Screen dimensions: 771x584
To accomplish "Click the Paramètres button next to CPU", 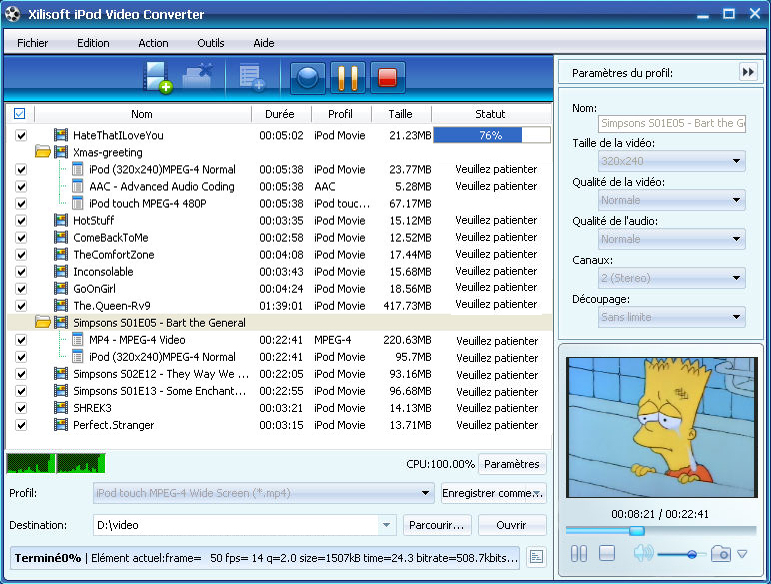I will (512, 464).
